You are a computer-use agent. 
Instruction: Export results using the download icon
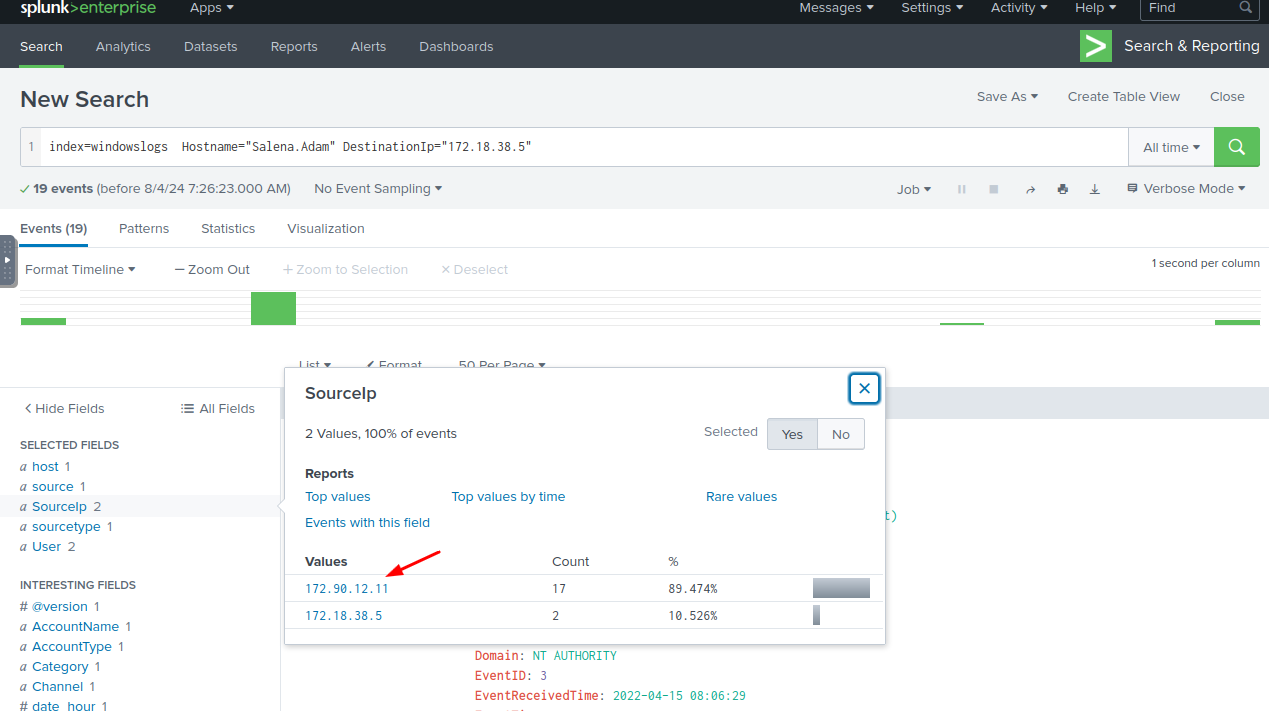point(1094,189)
